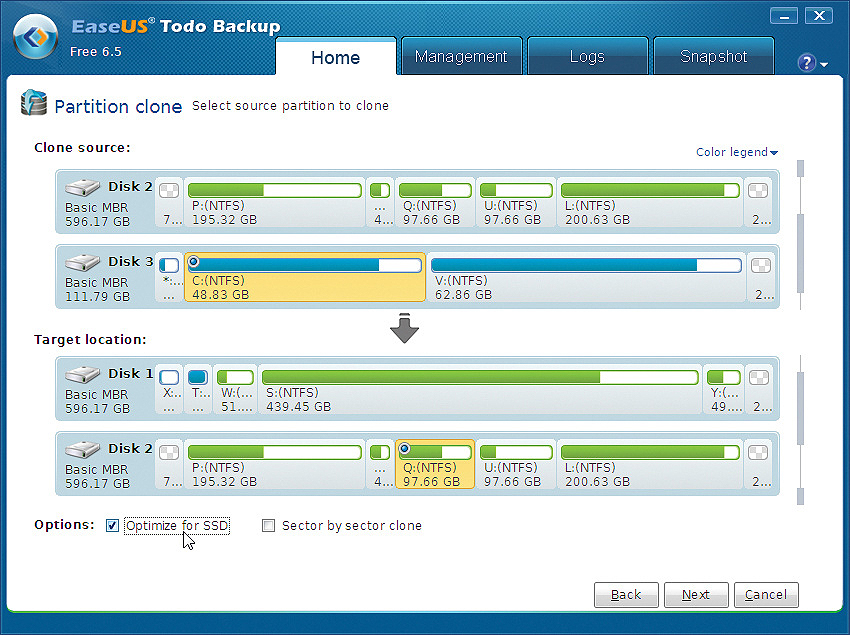850x635 pixels.
Task: Open the help menu dropdown arrow
Action: tap(824, 65)
